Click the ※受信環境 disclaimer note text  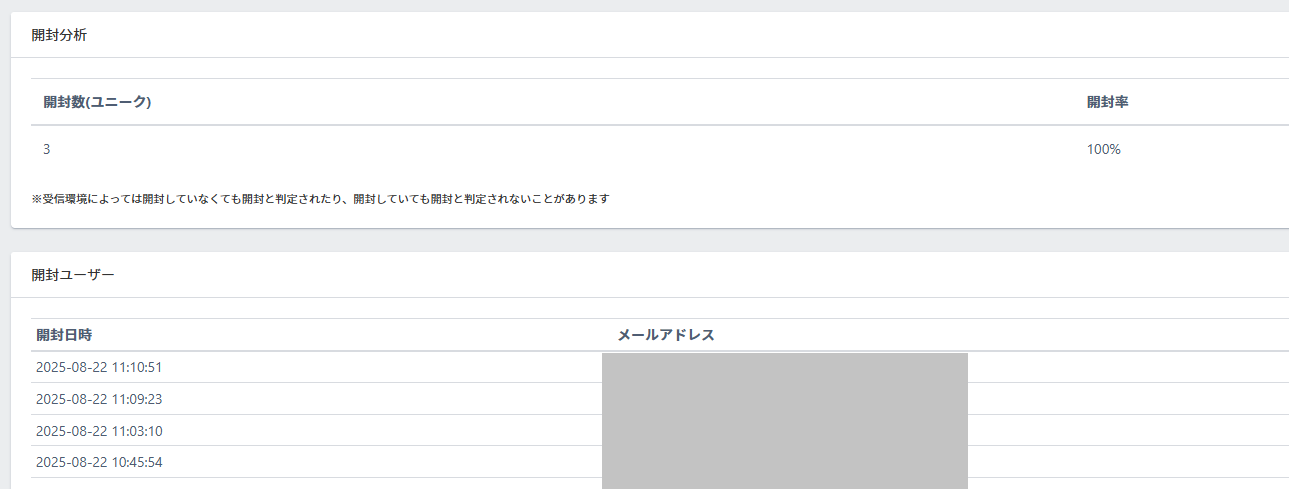click(x=320, y=199)
